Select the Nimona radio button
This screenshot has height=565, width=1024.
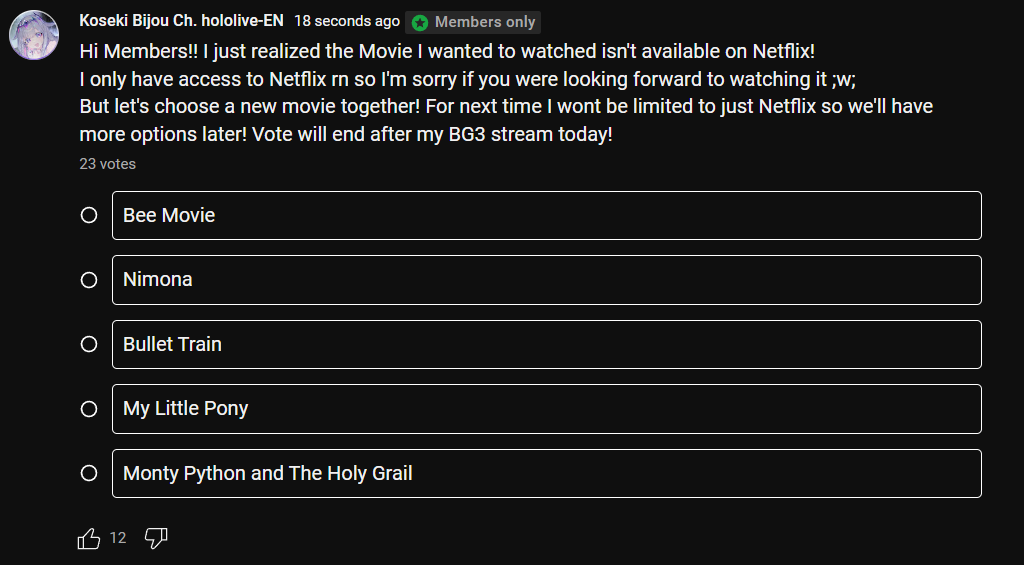89,280
